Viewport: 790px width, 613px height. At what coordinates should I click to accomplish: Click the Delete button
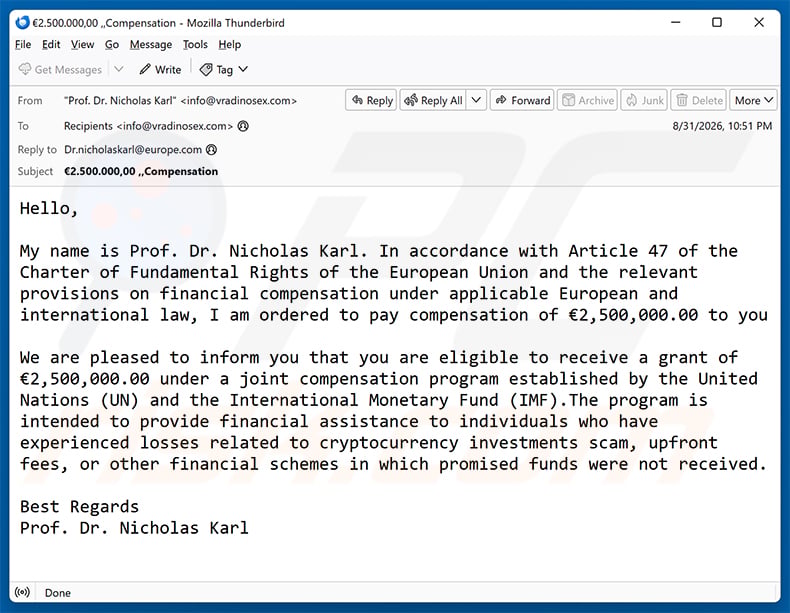pos(699,100)
